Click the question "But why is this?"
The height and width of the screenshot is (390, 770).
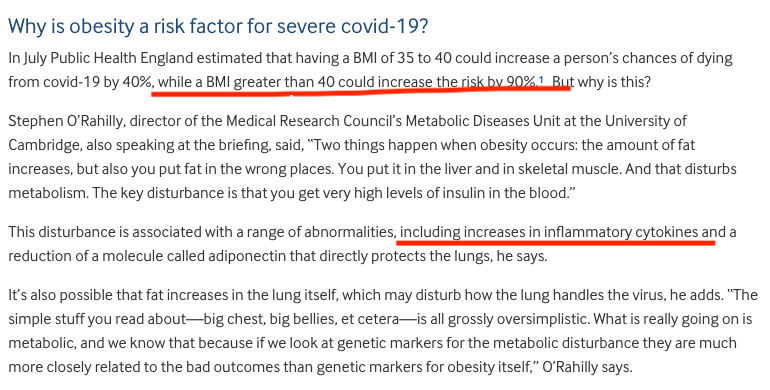pos(601,82)
